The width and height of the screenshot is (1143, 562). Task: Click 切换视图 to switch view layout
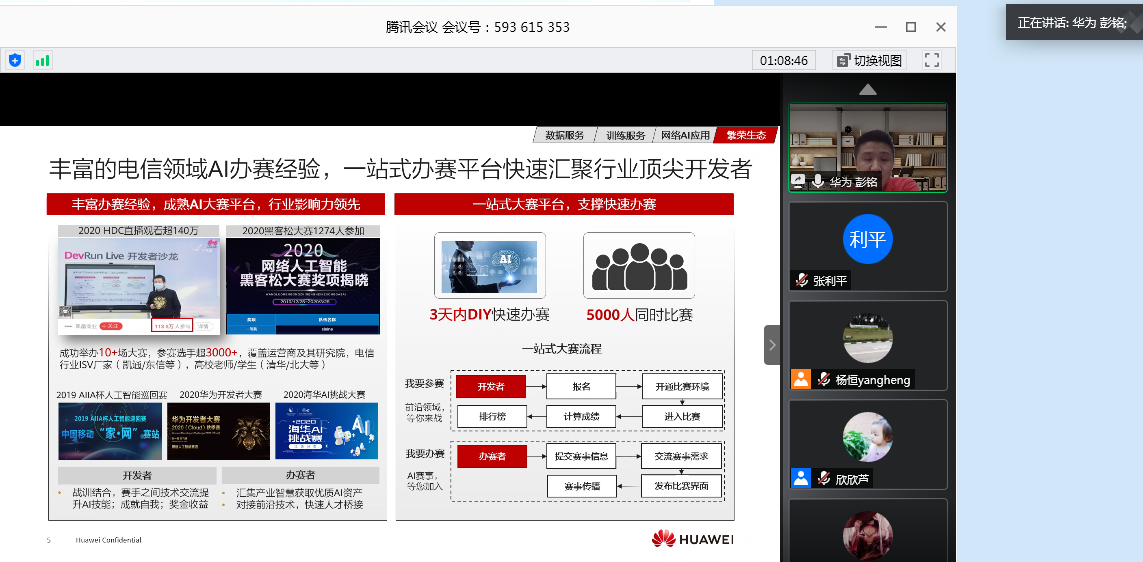pos(869,60)
